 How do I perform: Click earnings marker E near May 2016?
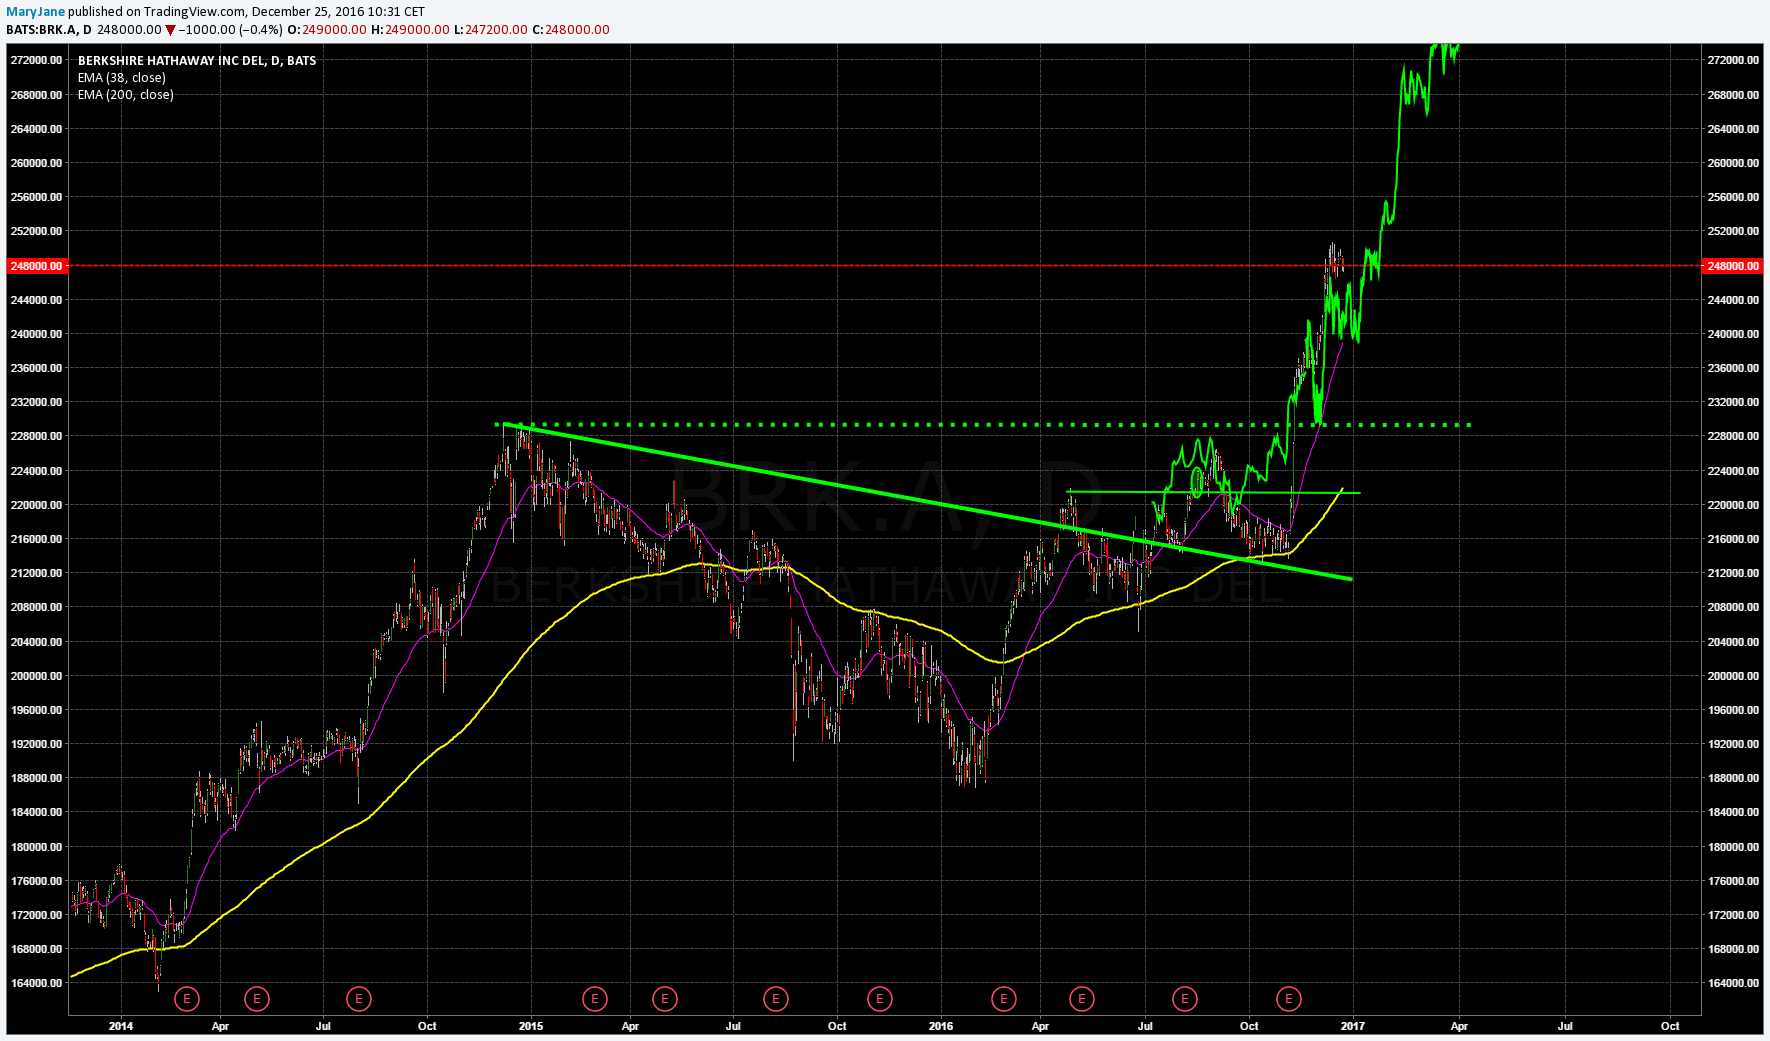pos(1082,998)
